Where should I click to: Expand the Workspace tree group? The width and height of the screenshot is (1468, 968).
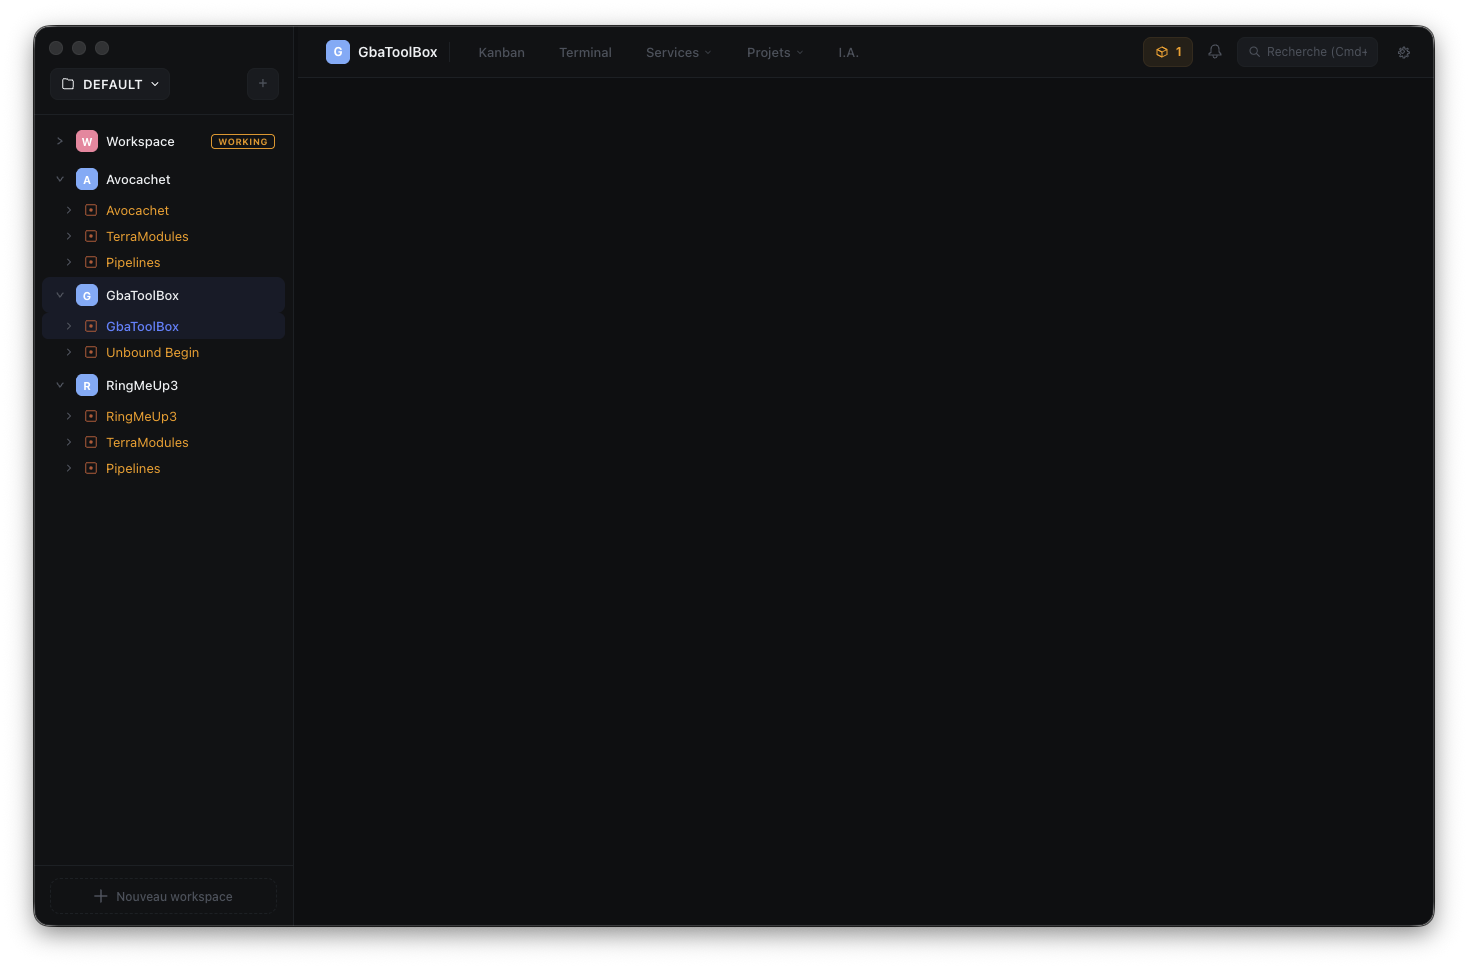(x=60, y=142)
